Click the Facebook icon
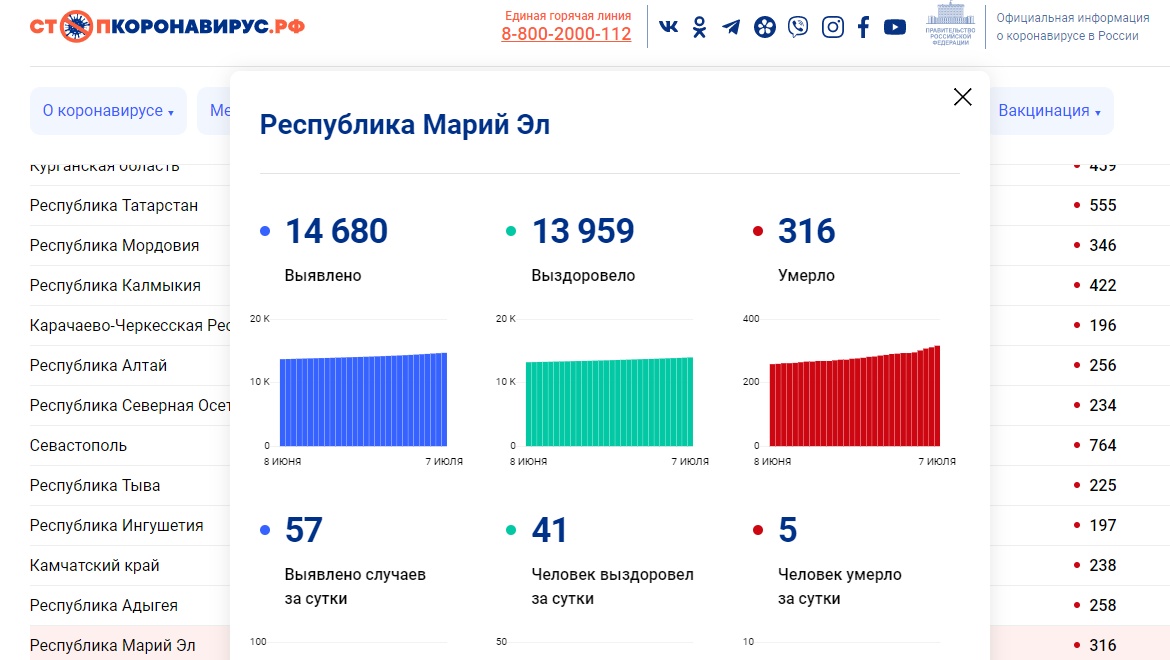1170x660 pixels. click(863, 27)
